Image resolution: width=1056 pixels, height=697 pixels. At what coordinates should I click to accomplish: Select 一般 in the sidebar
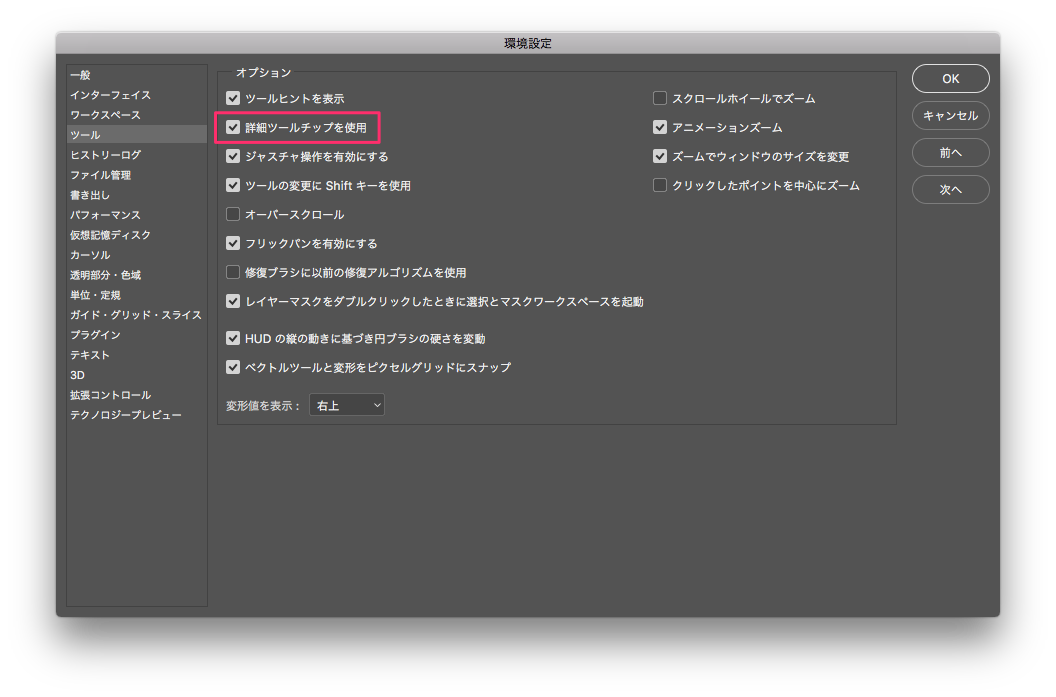[137, 75]
